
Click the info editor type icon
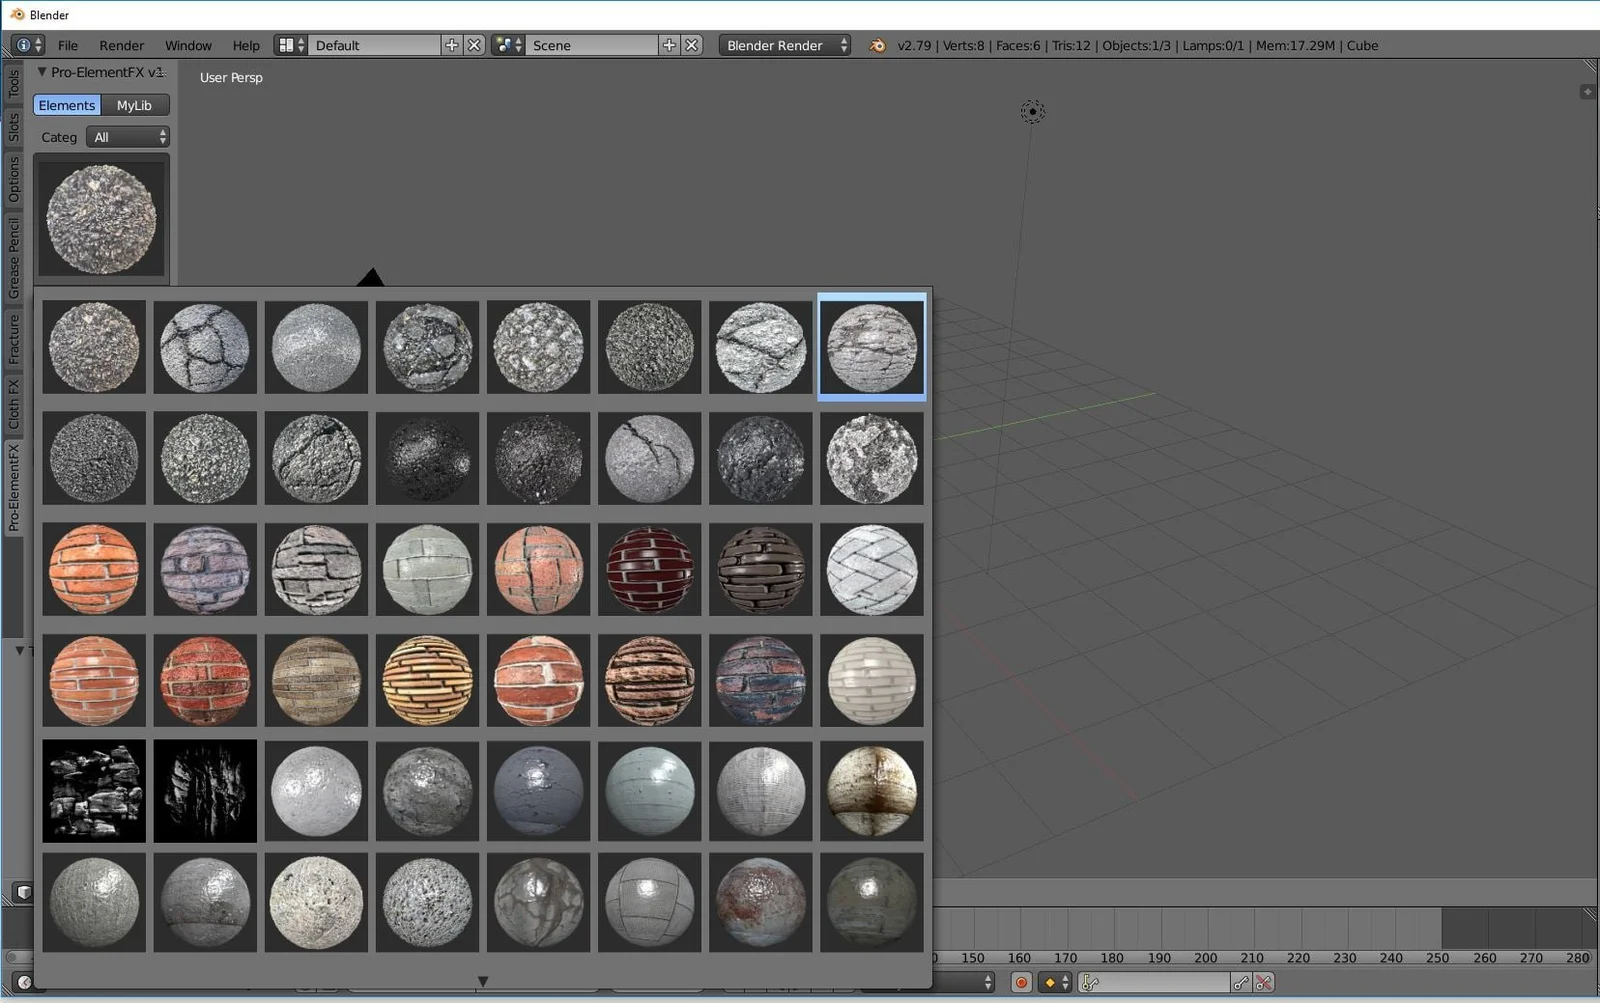point(23,45)
